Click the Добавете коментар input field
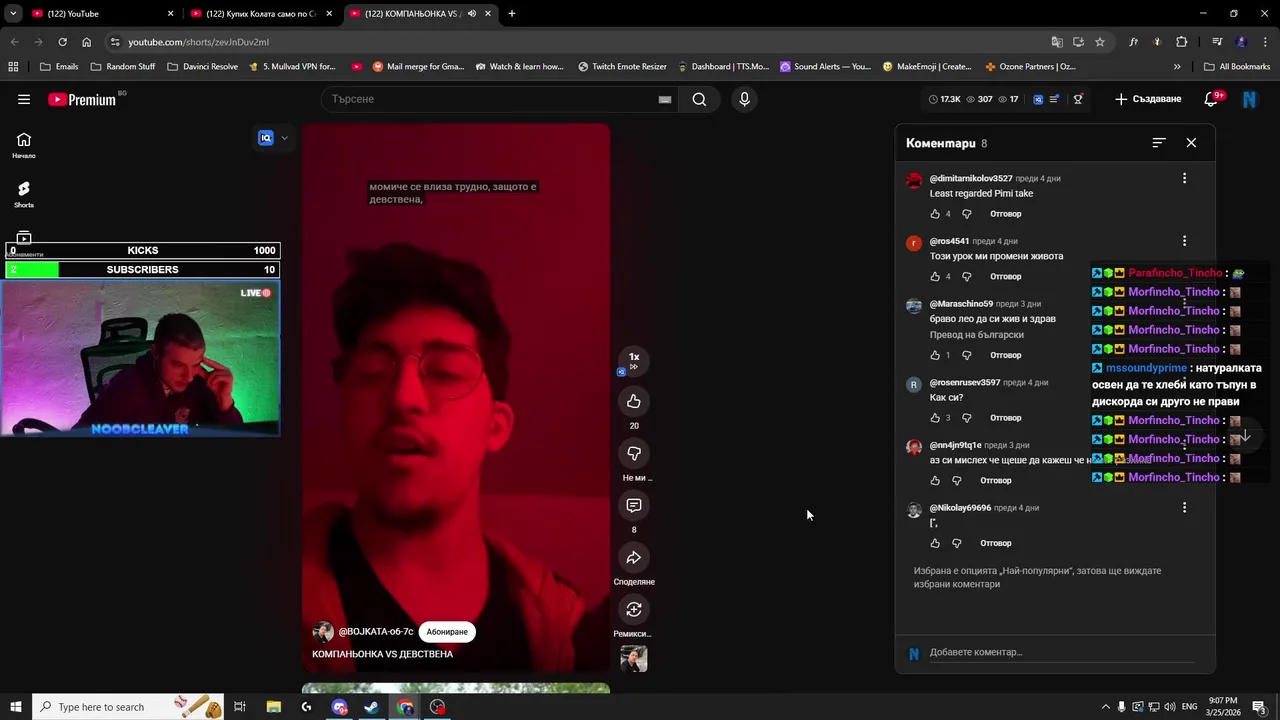The height and width of the screenshot is (720, 1280). 1060,652
